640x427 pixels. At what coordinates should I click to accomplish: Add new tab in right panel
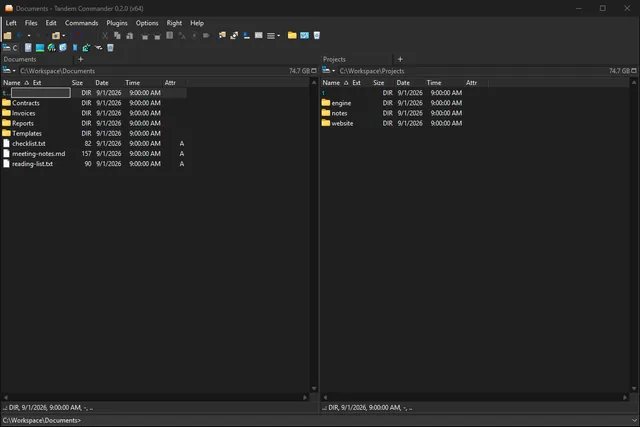(400, 59)
